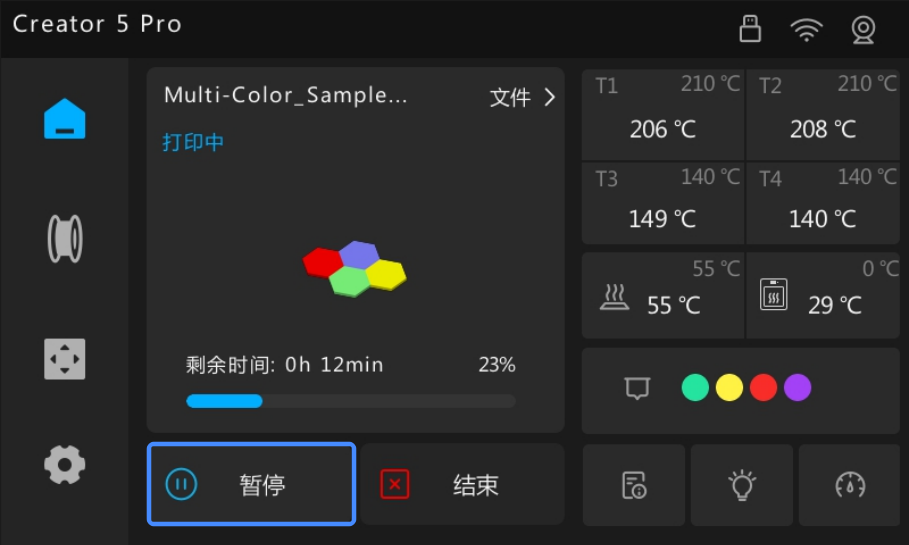Viewport: 909px width, 545px height.
Task: Tap the multi-color hexagon model preview
Action: [x=354, y=269]
